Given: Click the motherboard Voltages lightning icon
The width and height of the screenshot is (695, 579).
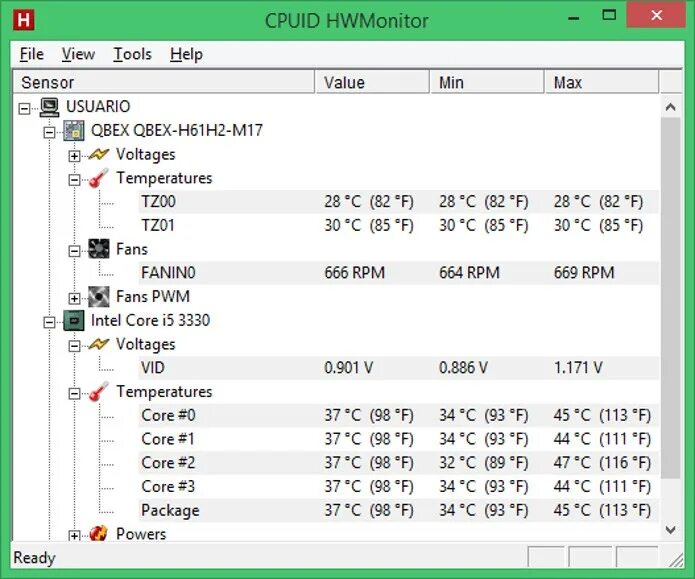Looking at the screenshot, I should 98,154.
